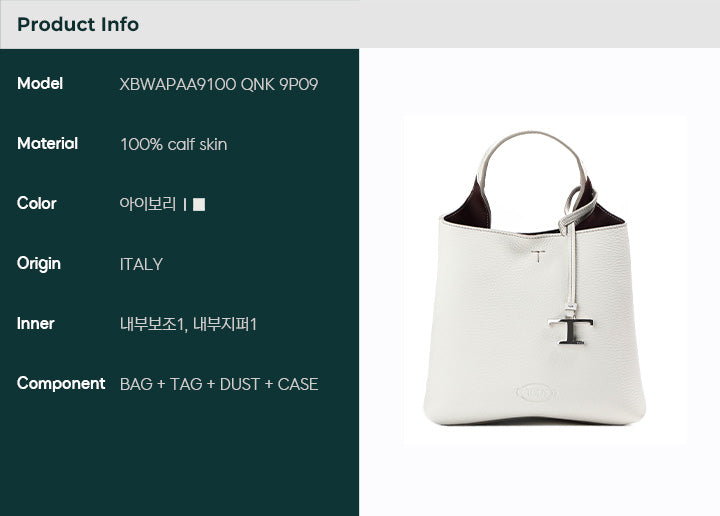Click the Inner pocket details text

coord(188,324)
